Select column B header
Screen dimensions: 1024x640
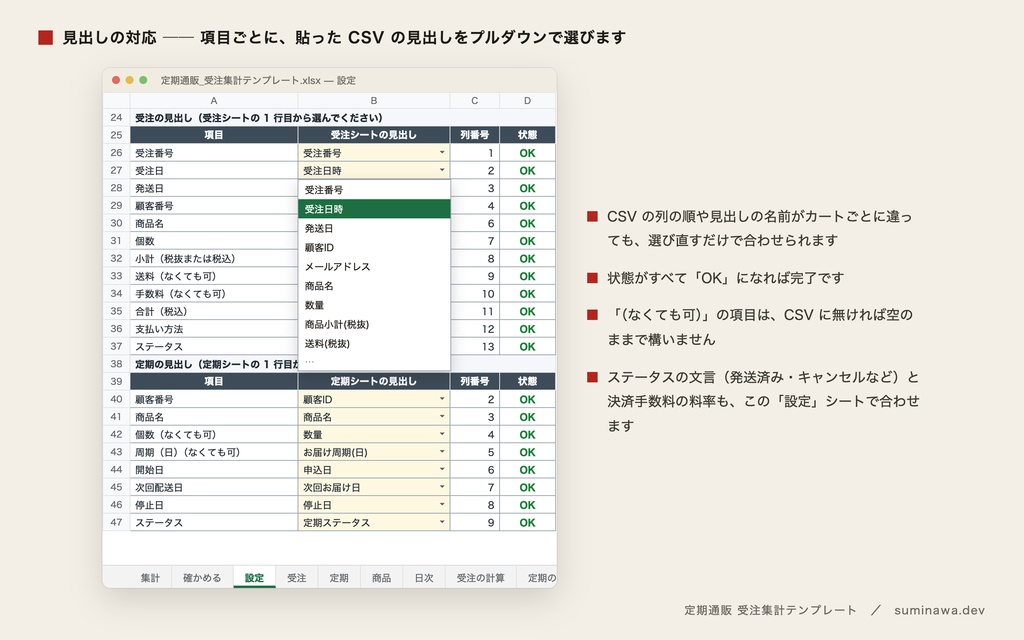[374, 101]
